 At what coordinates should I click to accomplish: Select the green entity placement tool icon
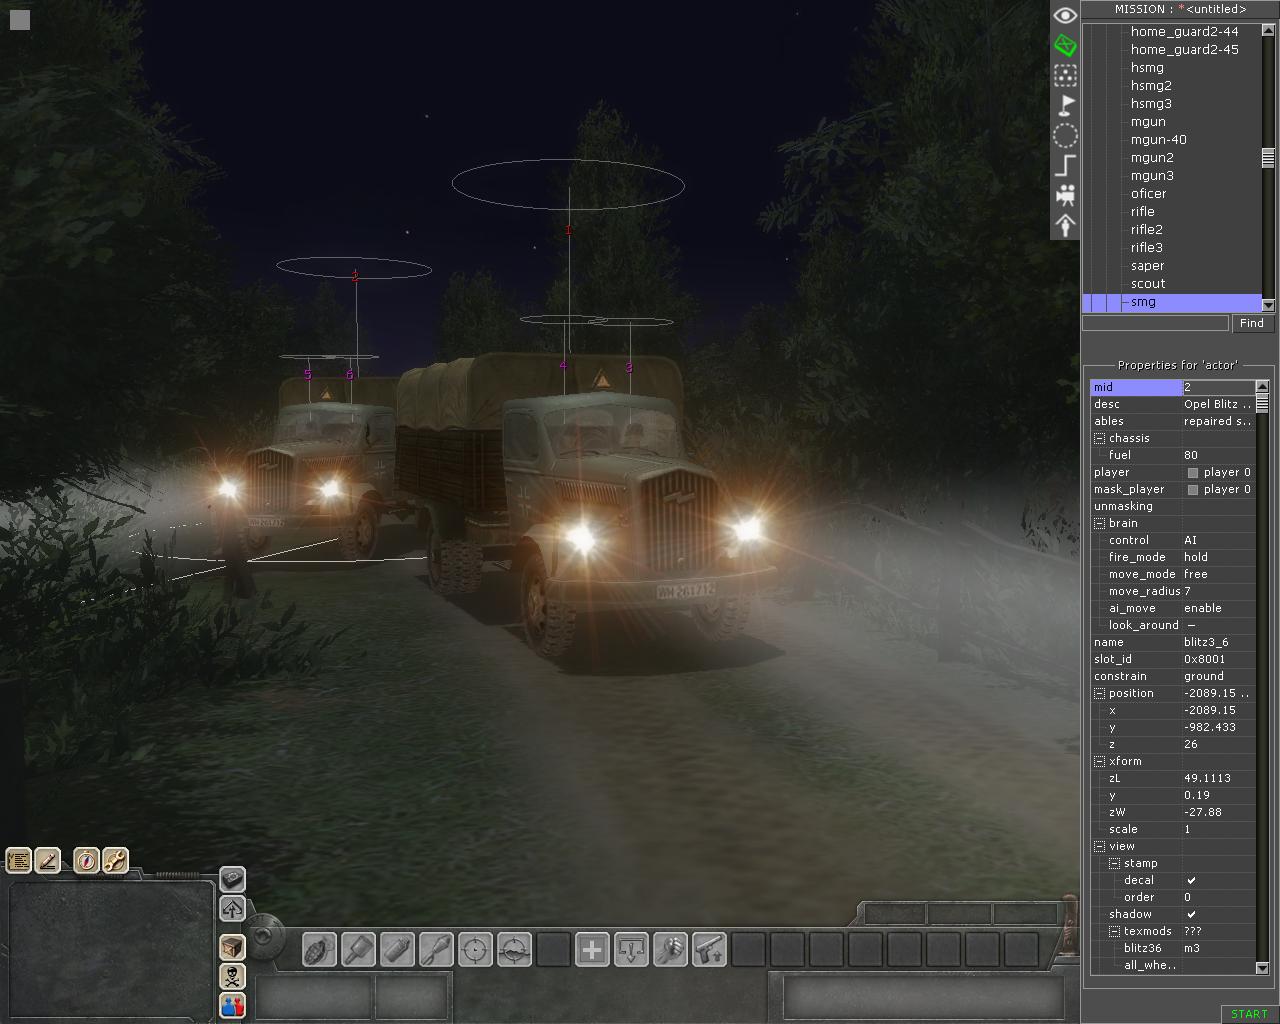coord(1065,45)
